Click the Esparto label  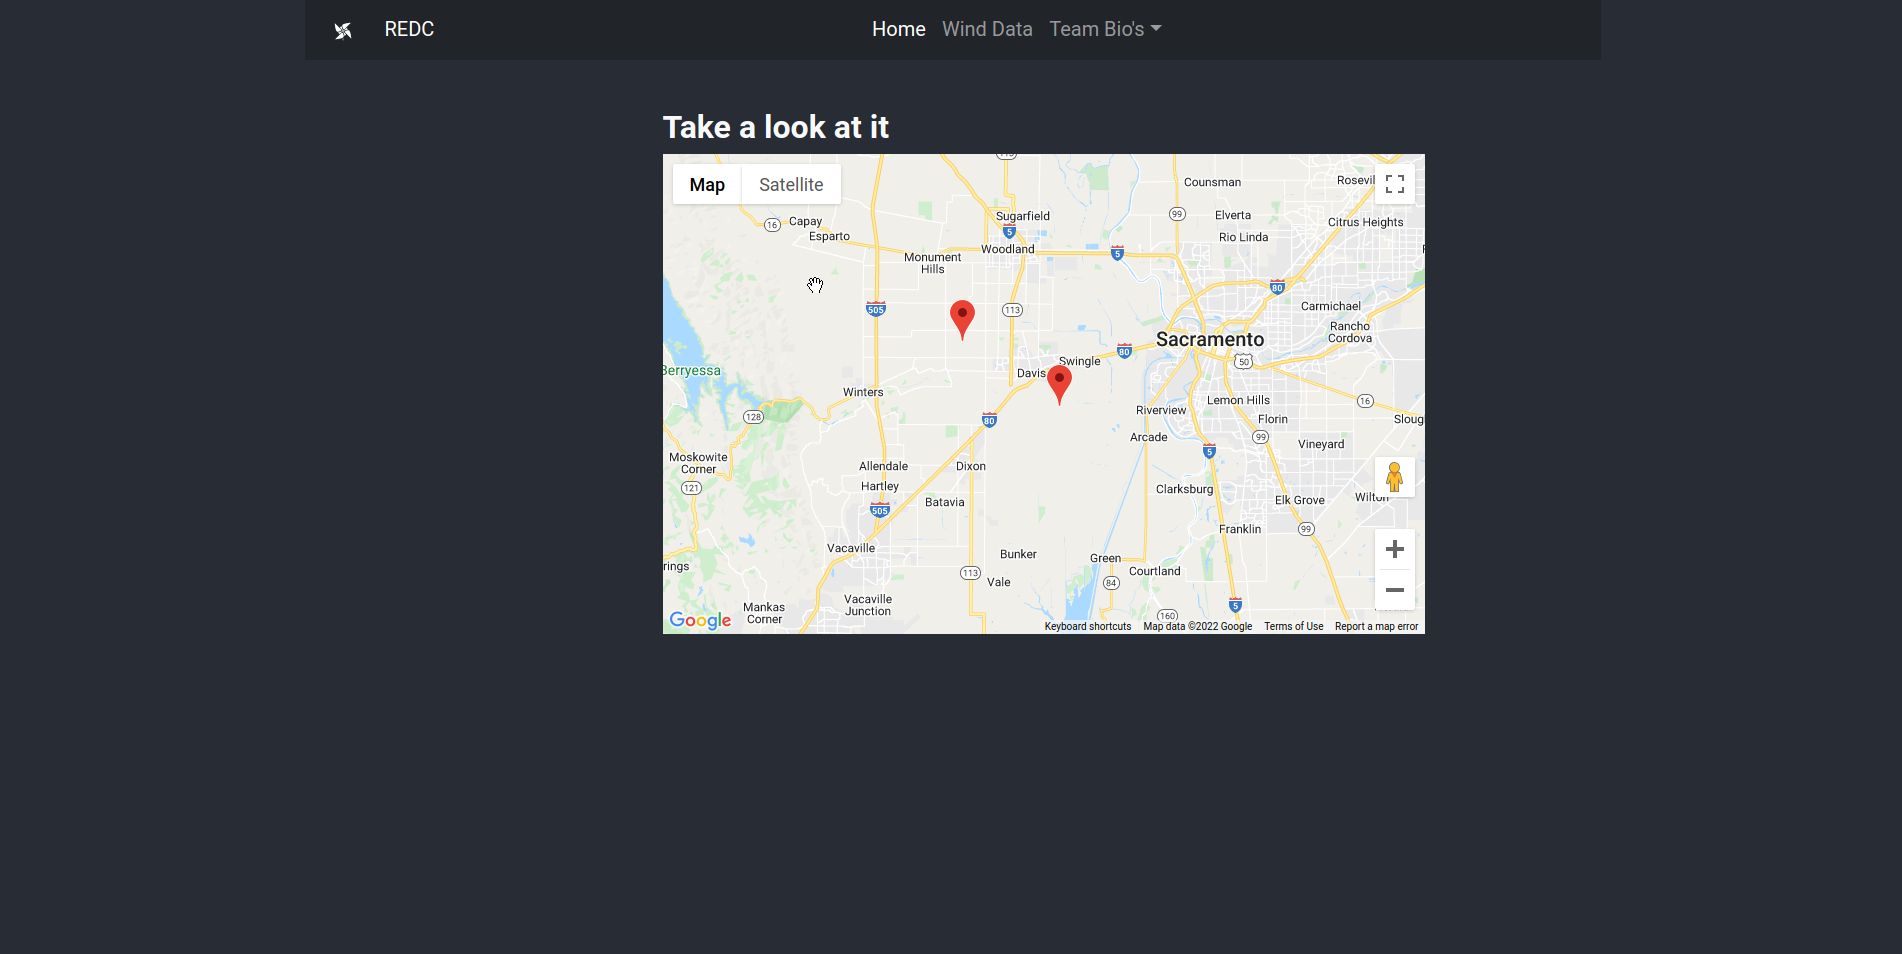click(830, 236)
